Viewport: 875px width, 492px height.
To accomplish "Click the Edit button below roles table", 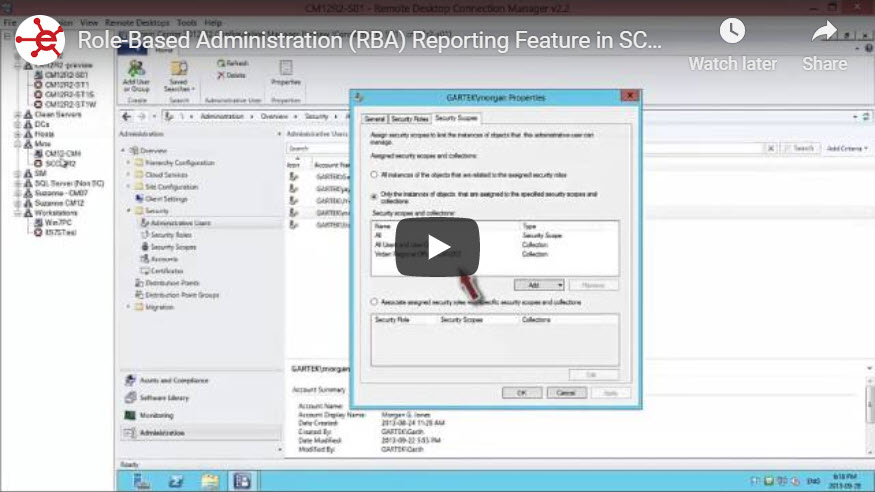I will 593,374.
